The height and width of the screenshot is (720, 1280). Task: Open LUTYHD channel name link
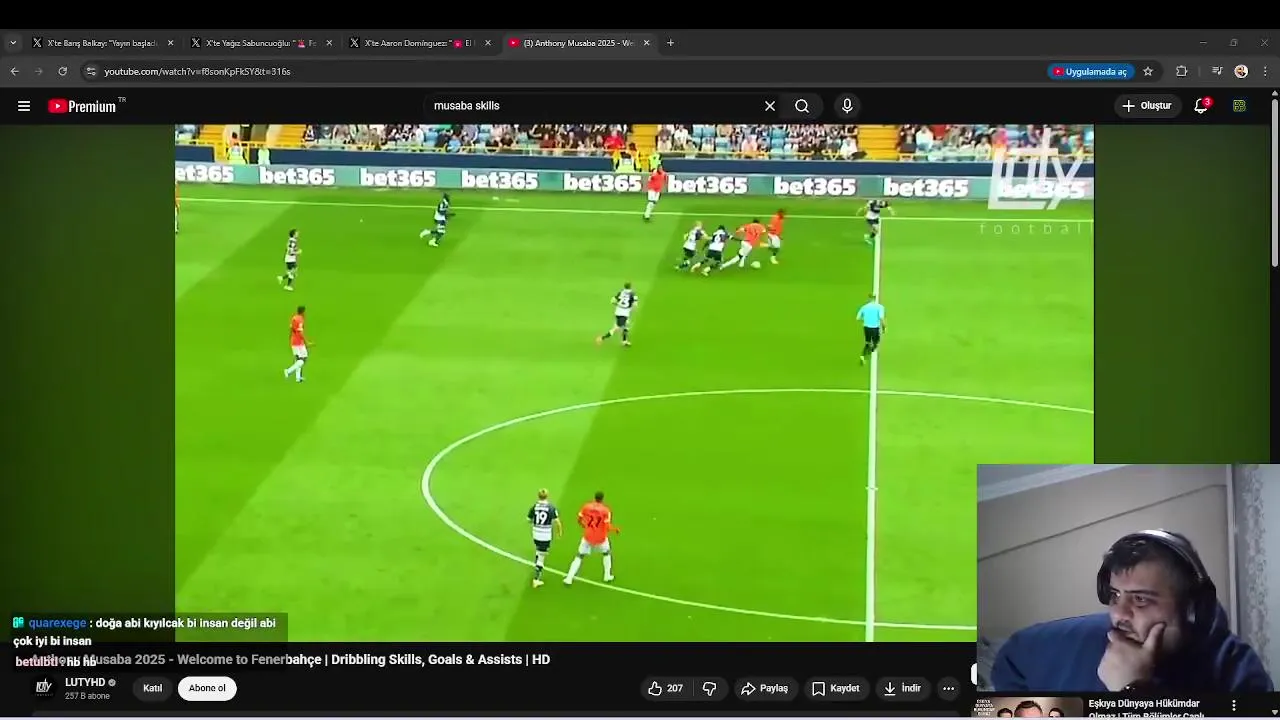point(85,682)
